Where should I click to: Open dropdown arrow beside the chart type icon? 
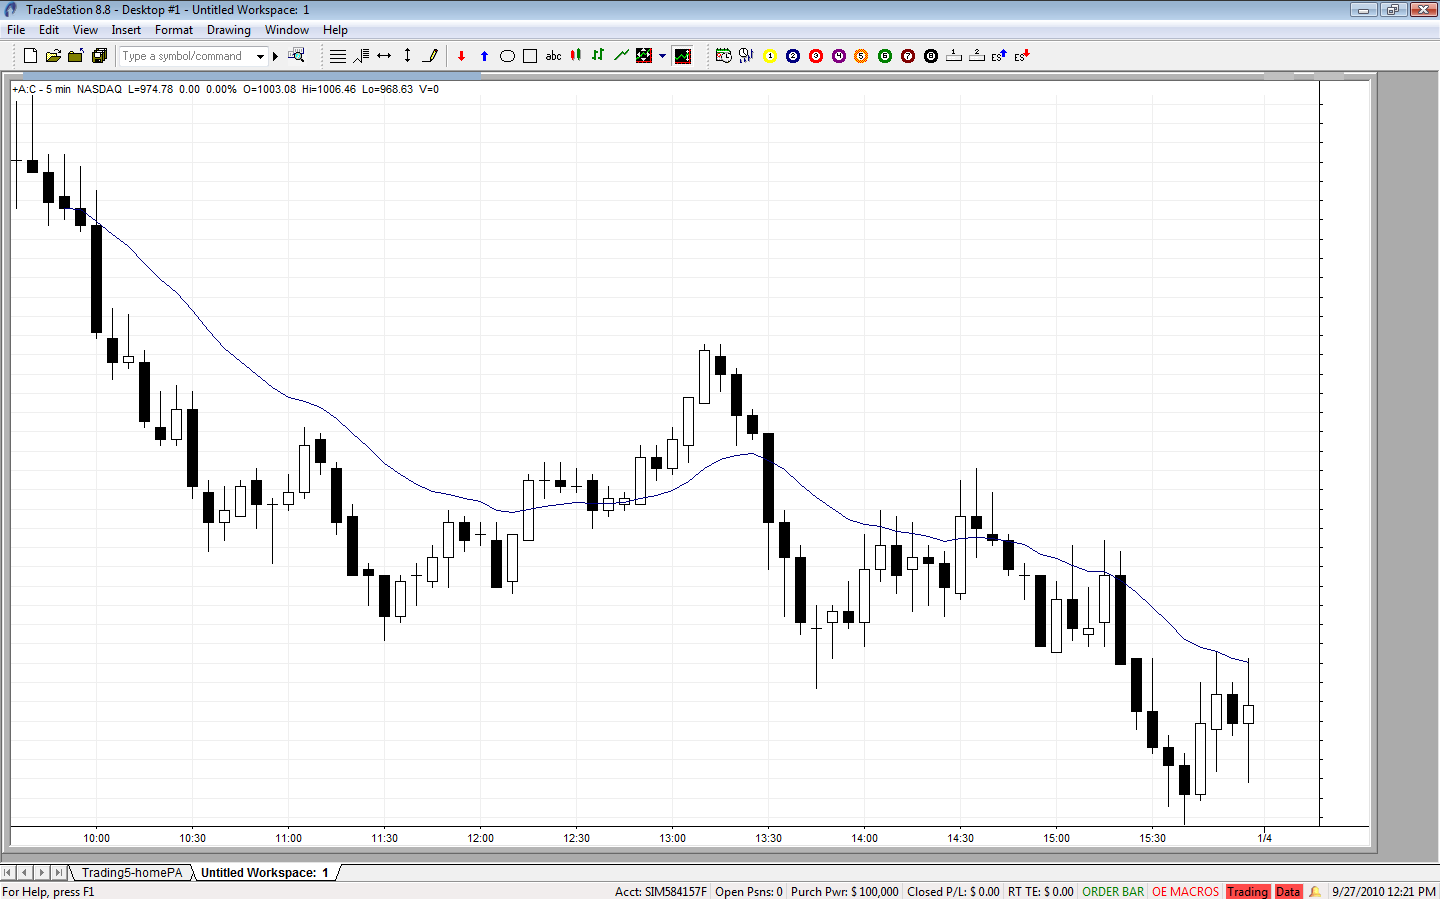click(x=662, y=56)
